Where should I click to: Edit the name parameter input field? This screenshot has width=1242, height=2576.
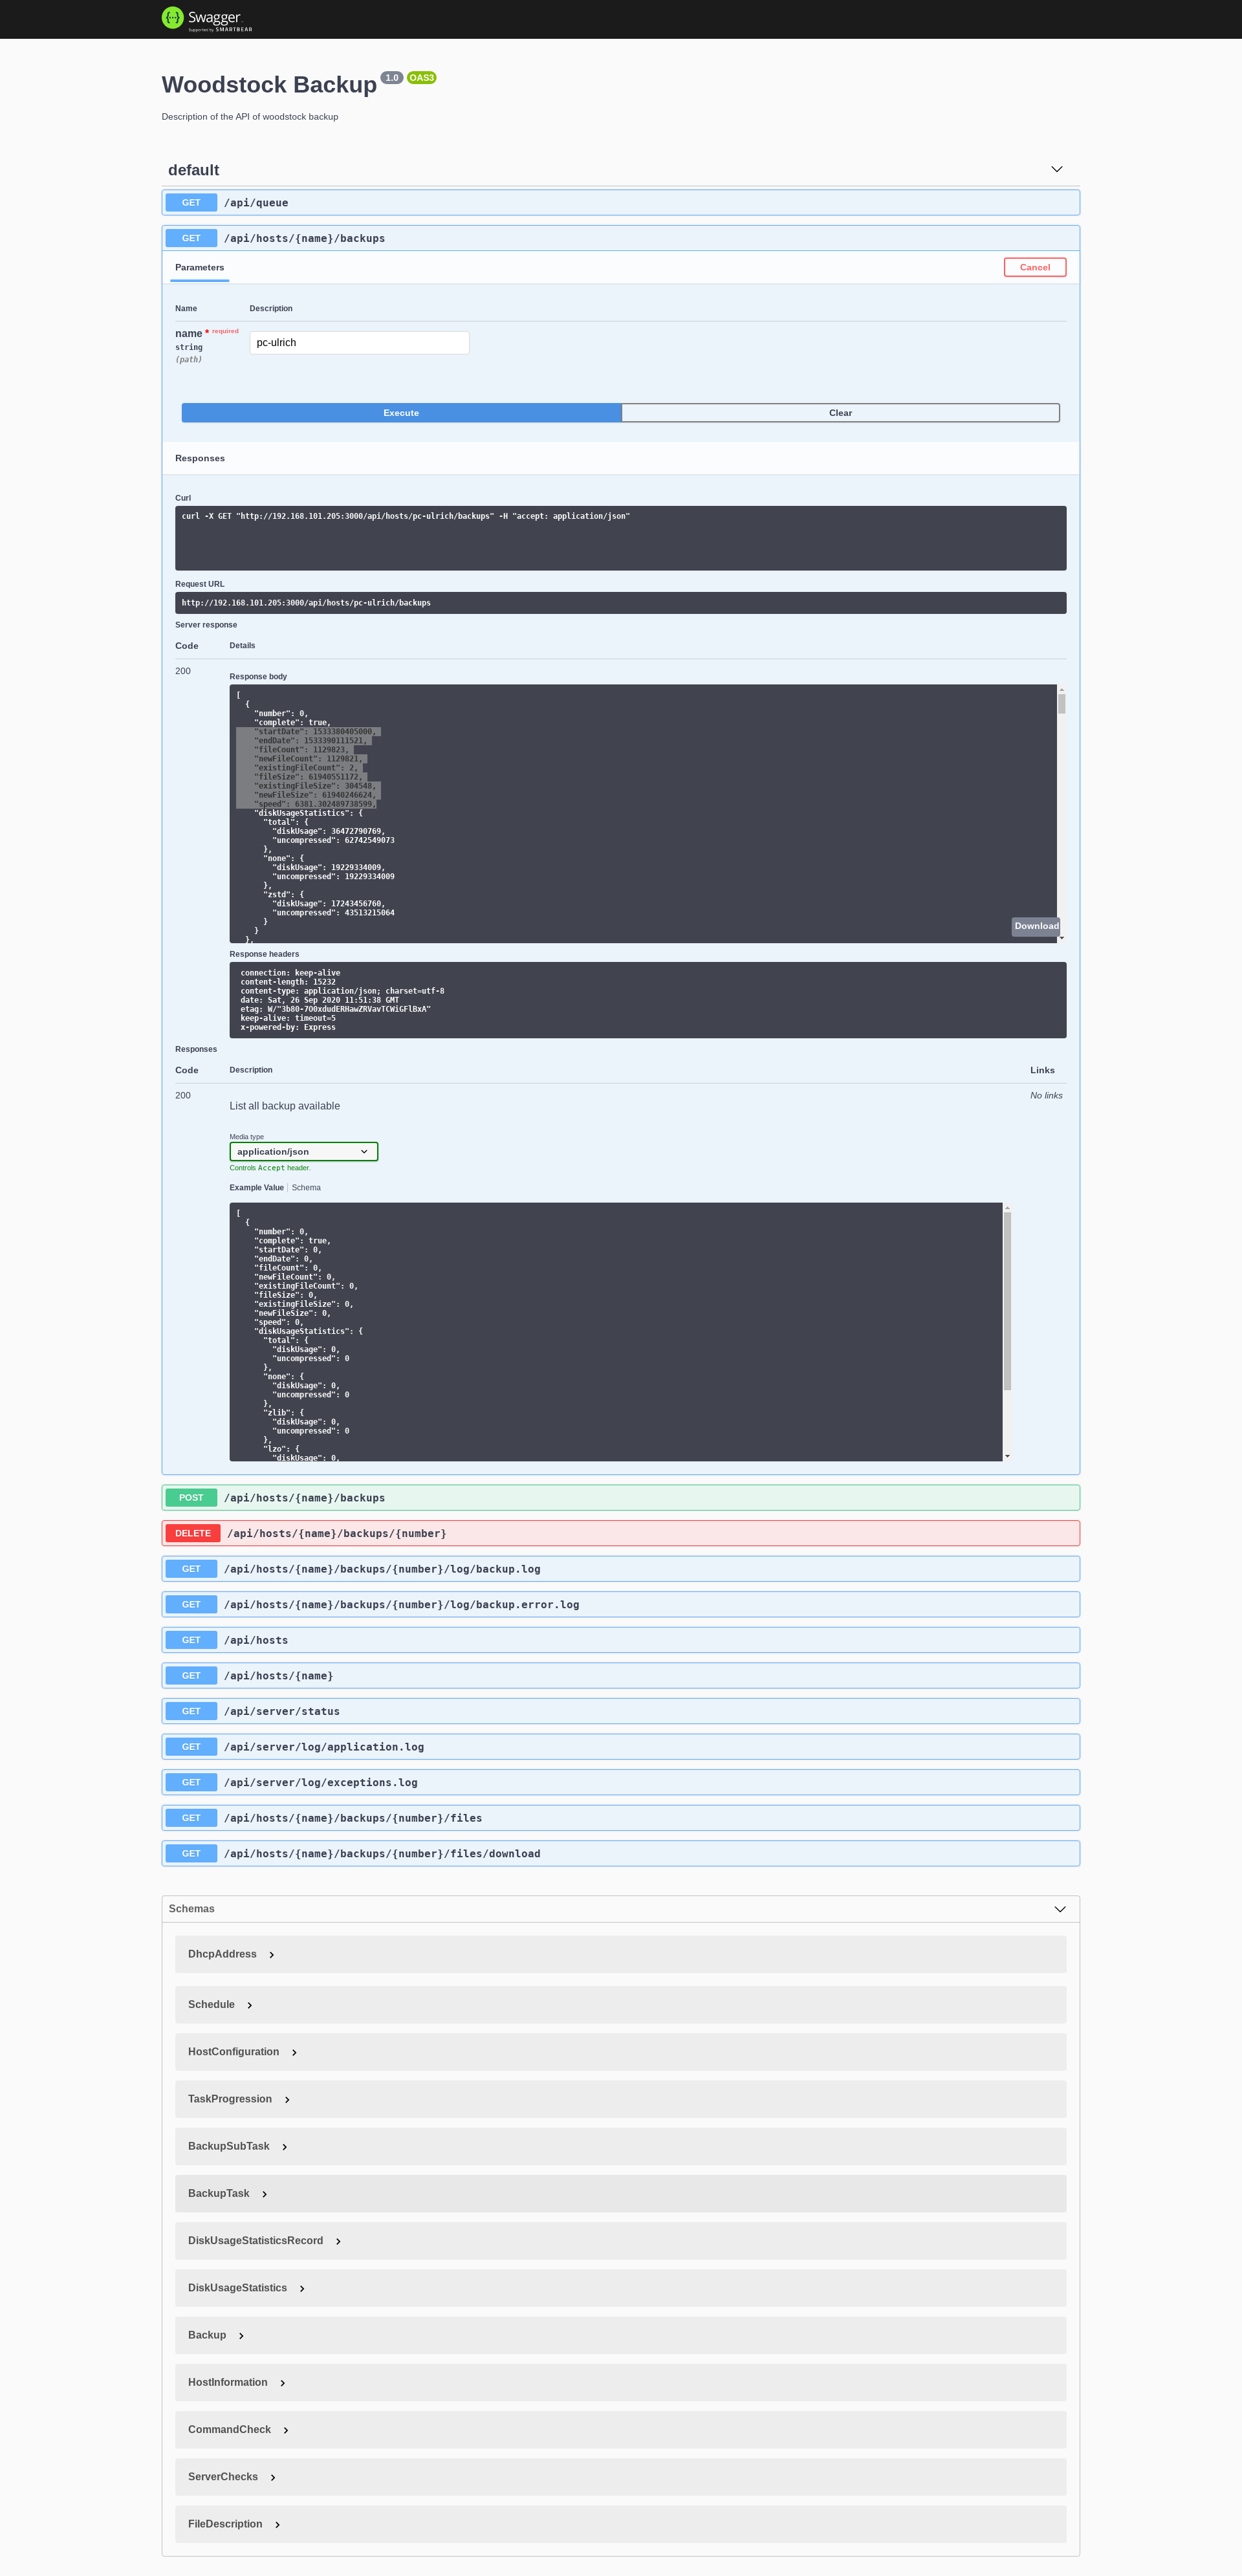coord(359,342)
